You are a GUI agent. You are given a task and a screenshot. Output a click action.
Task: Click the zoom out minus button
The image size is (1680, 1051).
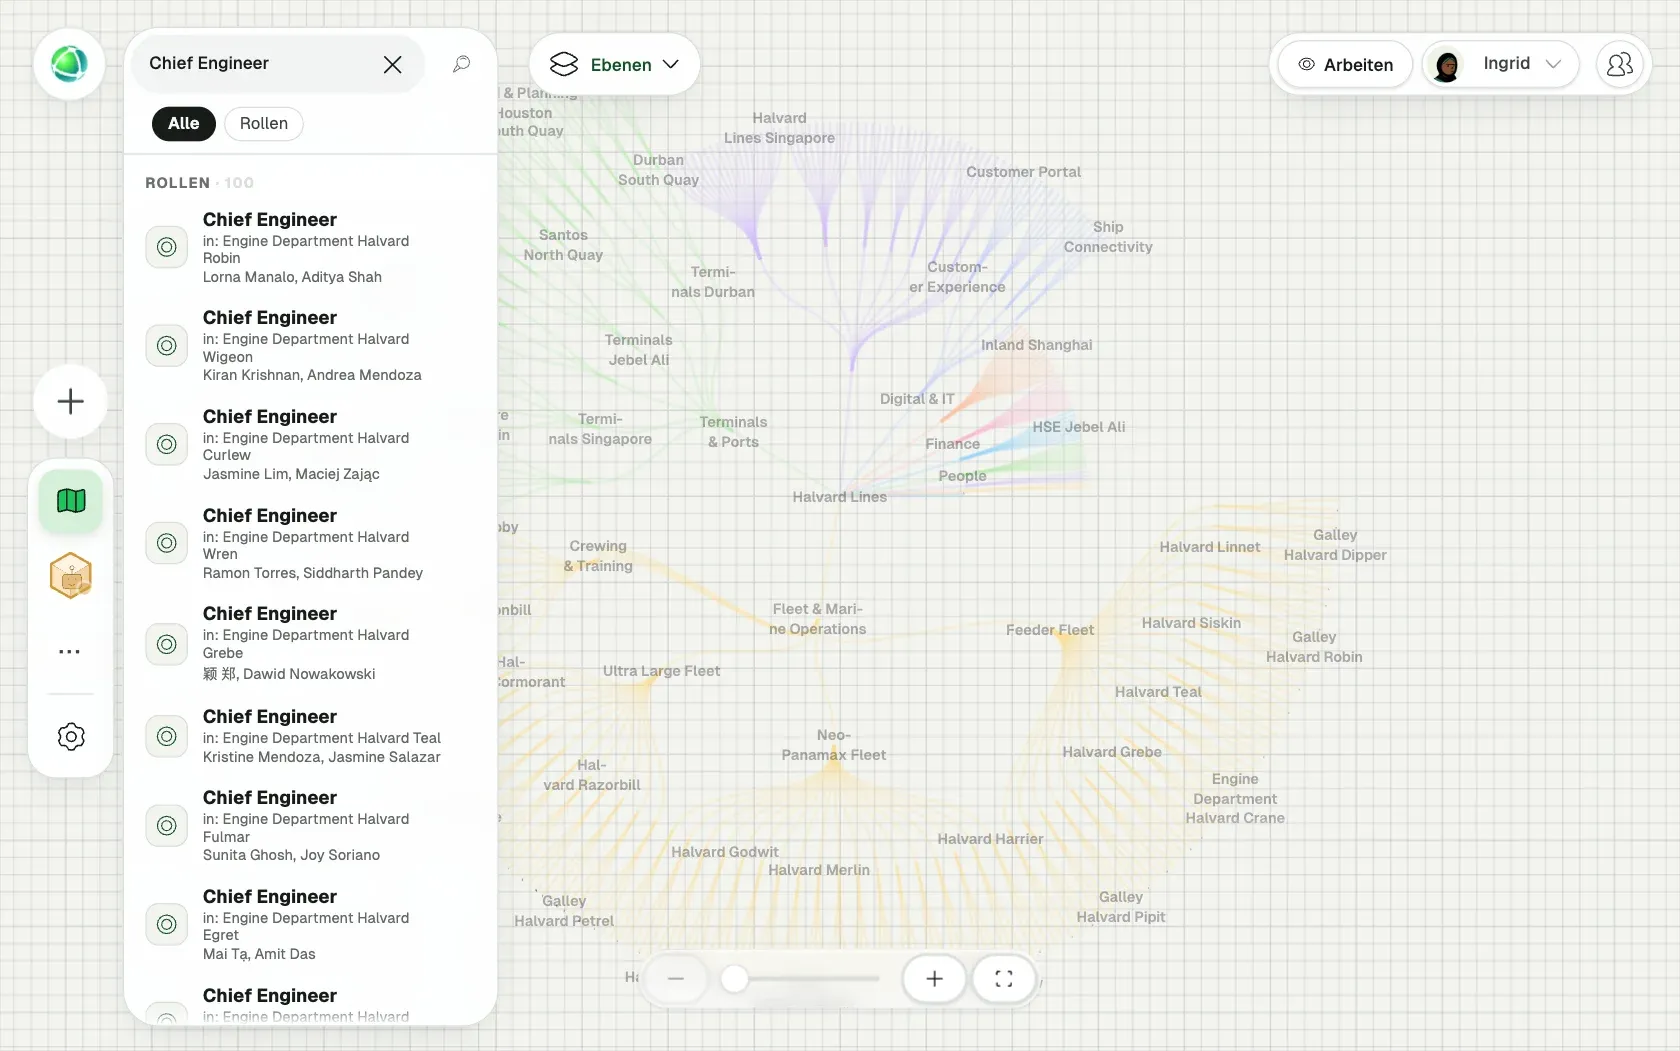click(676, 979)
